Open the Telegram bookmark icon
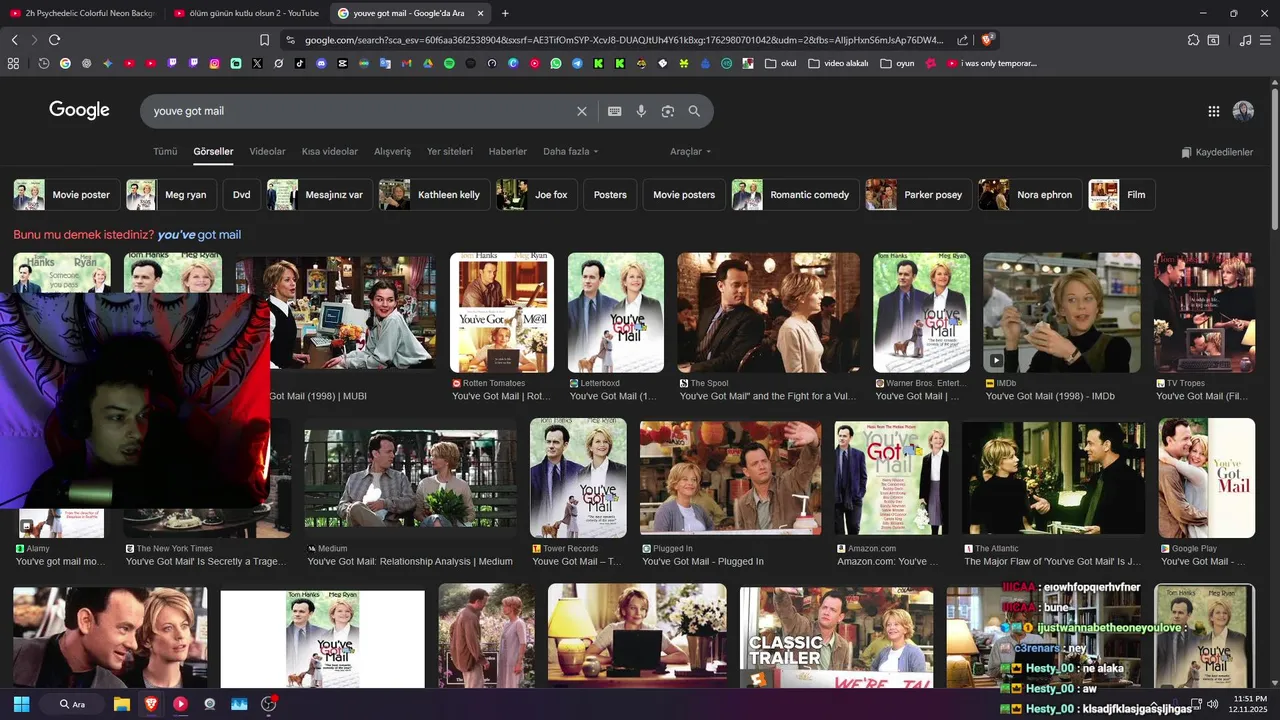The width and height of the screenshot is (1280, 720). (577, 63)
